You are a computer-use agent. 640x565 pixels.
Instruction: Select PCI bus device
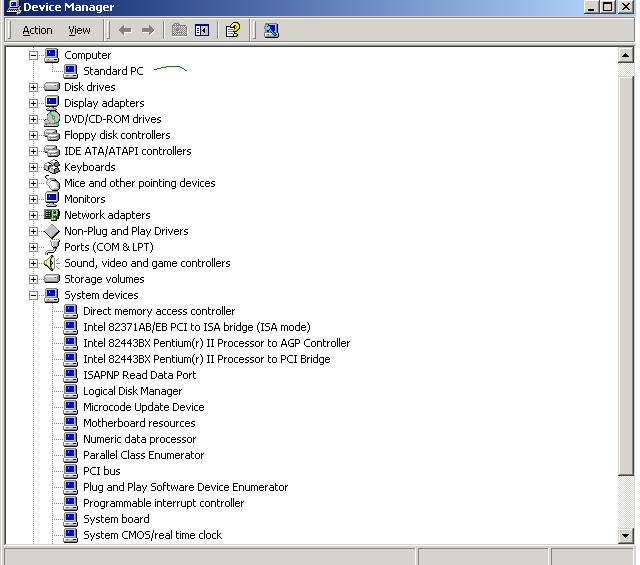pyautogui.click(x=102, y=471)
